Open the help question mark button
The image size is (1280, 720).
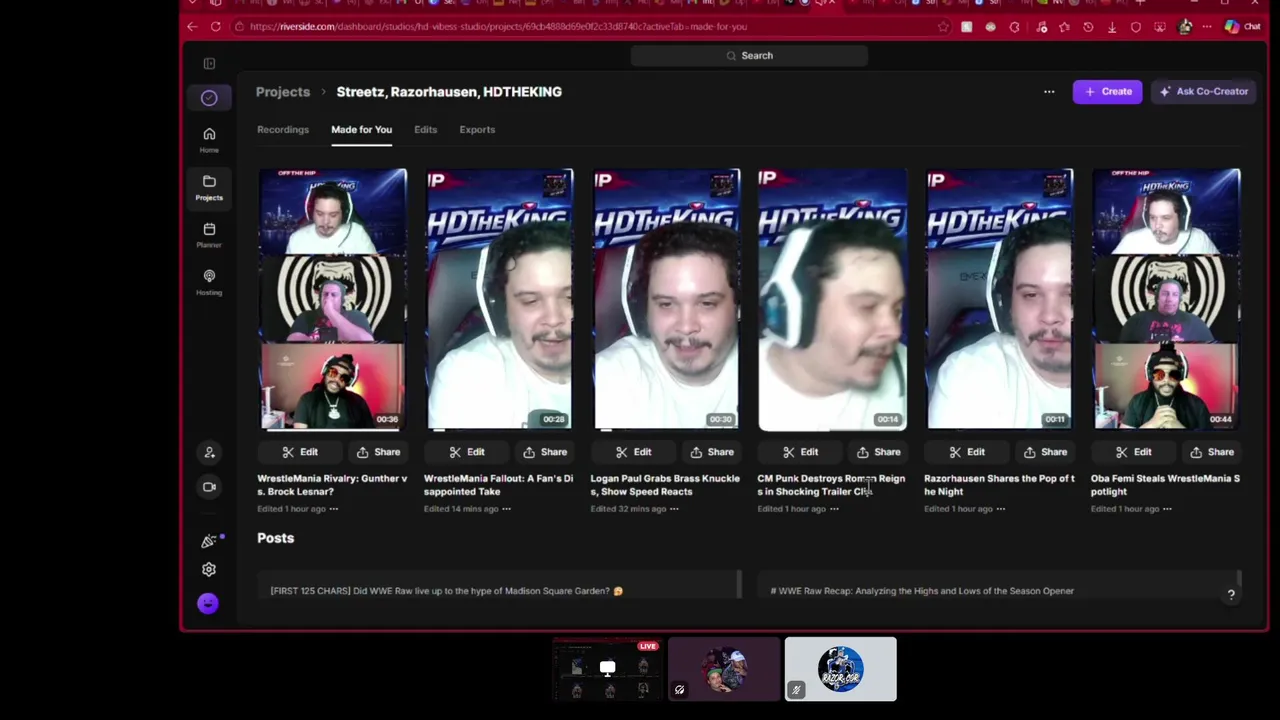tap(1231, 595)
